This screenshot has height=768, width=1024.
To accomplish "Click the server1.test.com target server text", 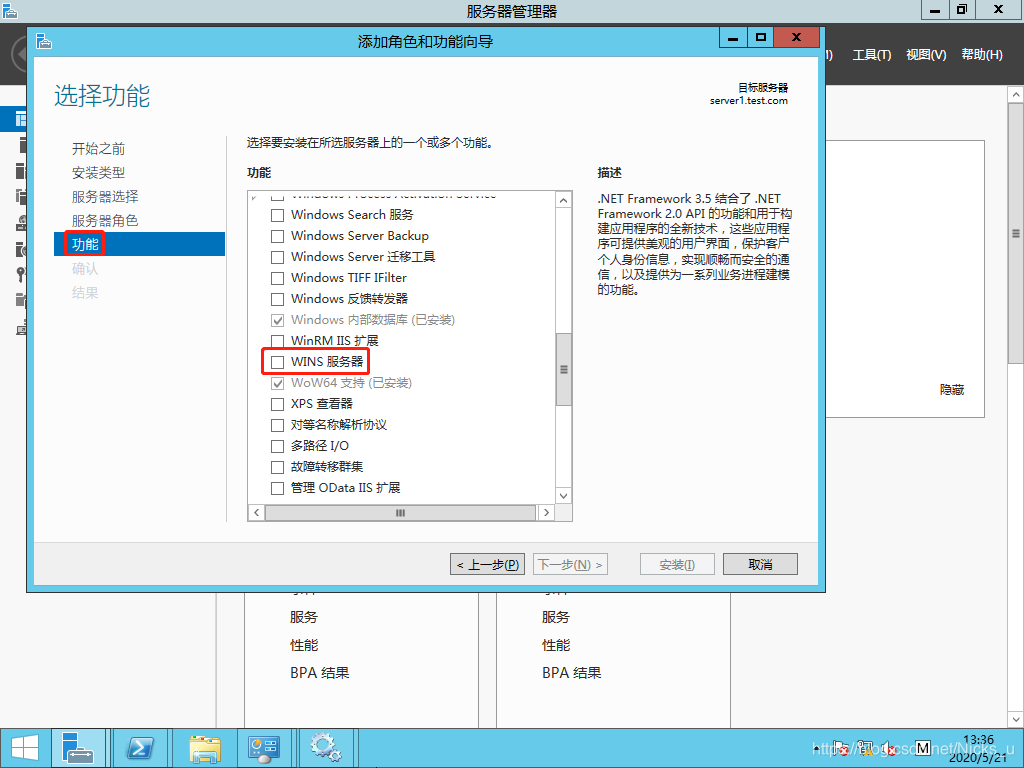I will point(748,101).
